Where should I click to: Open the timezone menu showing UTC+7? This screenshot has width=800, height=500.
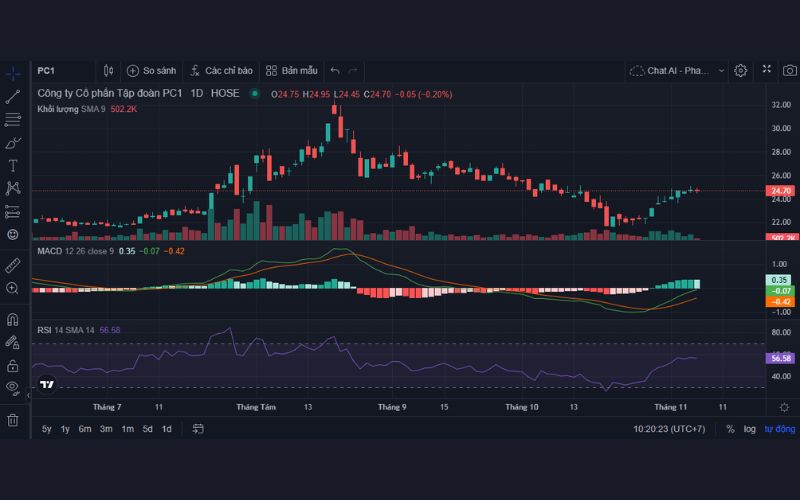point(668,429)
